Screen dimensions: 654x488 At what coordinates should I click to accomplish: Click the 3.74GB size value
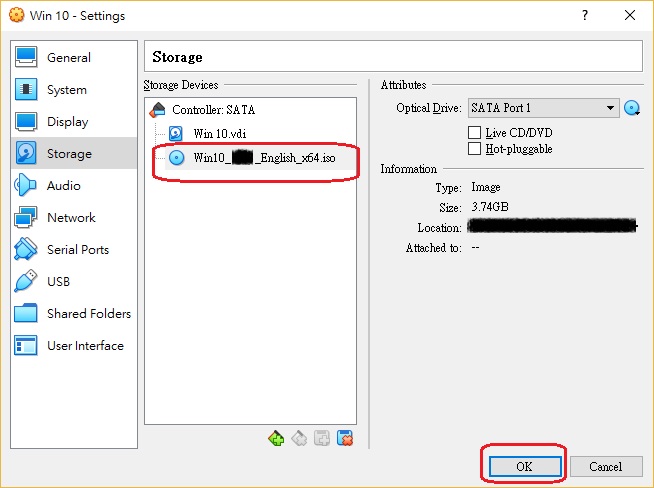(x=490, y=207)
